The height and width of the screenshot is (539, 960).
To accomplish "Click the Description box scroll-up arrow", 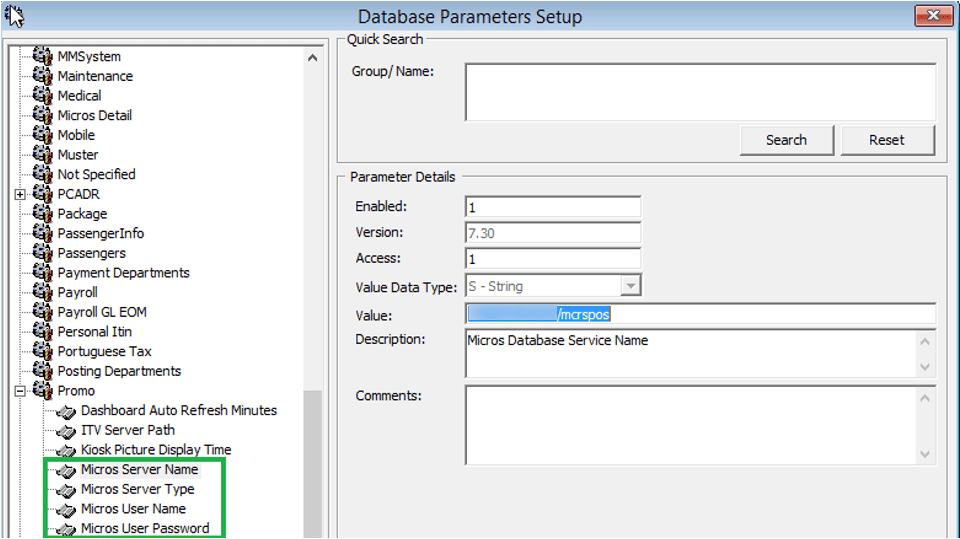I will [x=925, y=341].
